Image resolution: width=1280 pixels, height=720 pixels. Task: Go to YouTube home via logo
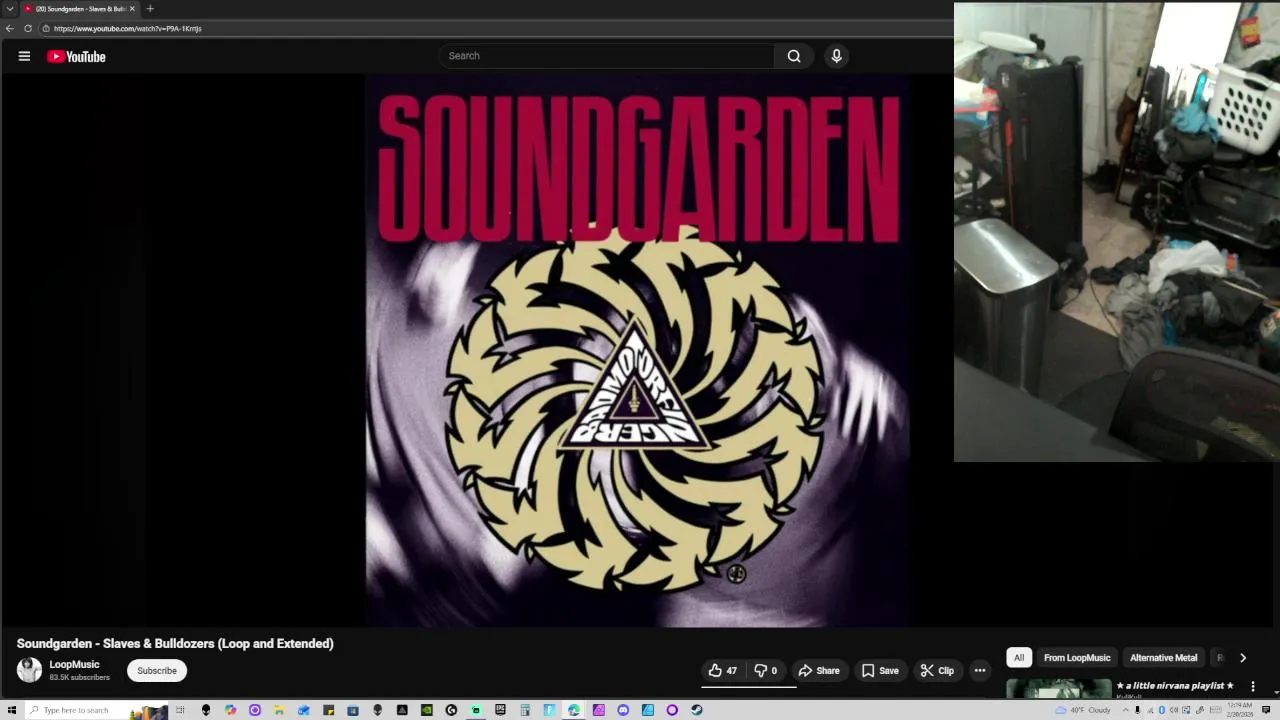pos(76,57)
